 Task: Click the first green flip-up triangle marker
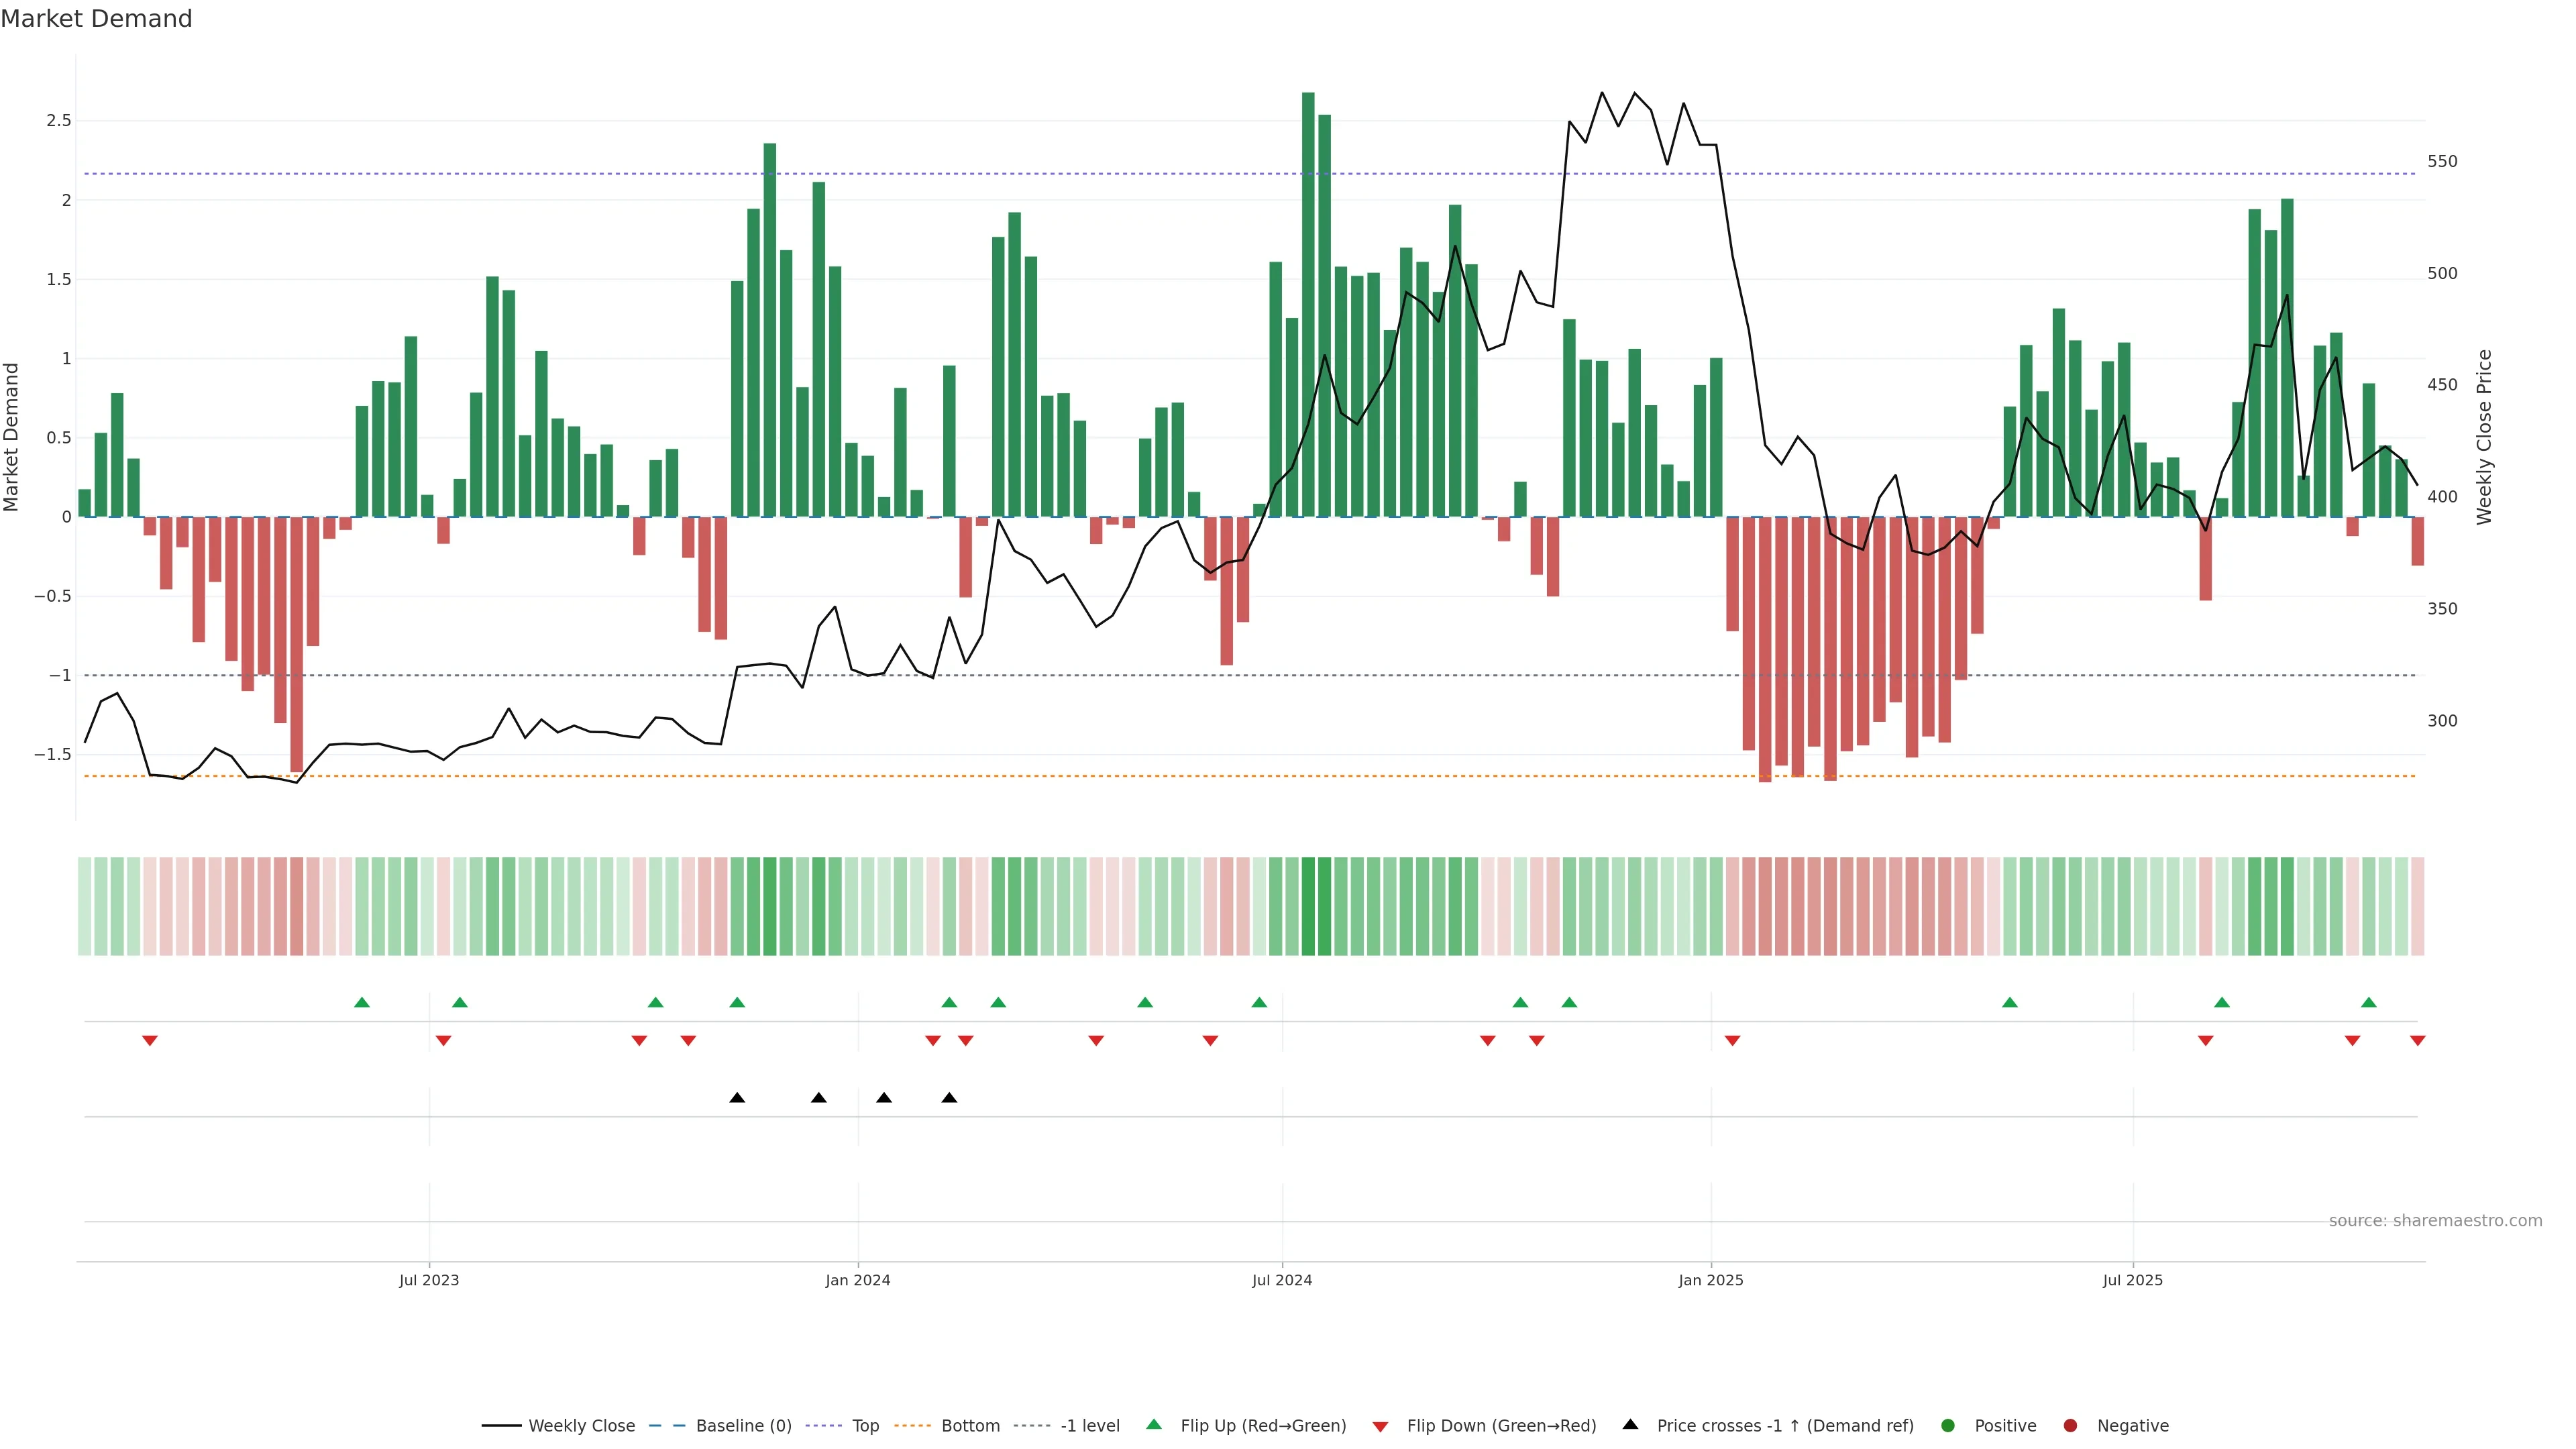point(362,1002)
